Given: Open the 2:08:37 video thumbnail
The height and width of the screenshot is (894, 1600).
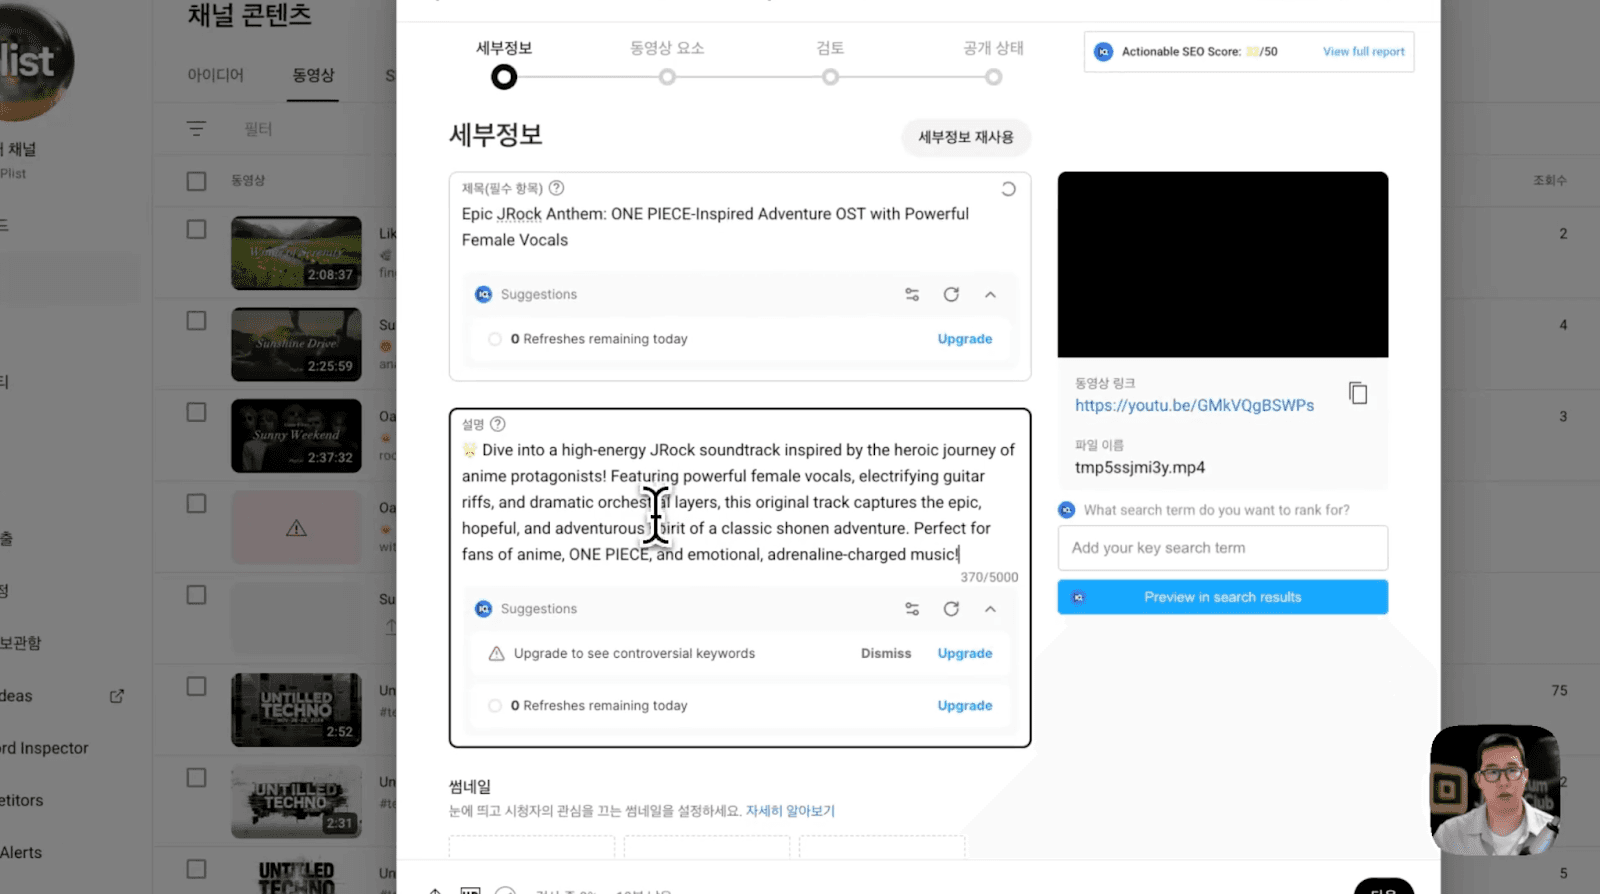Looking at the screenshot, I should (x=296, y=253).
